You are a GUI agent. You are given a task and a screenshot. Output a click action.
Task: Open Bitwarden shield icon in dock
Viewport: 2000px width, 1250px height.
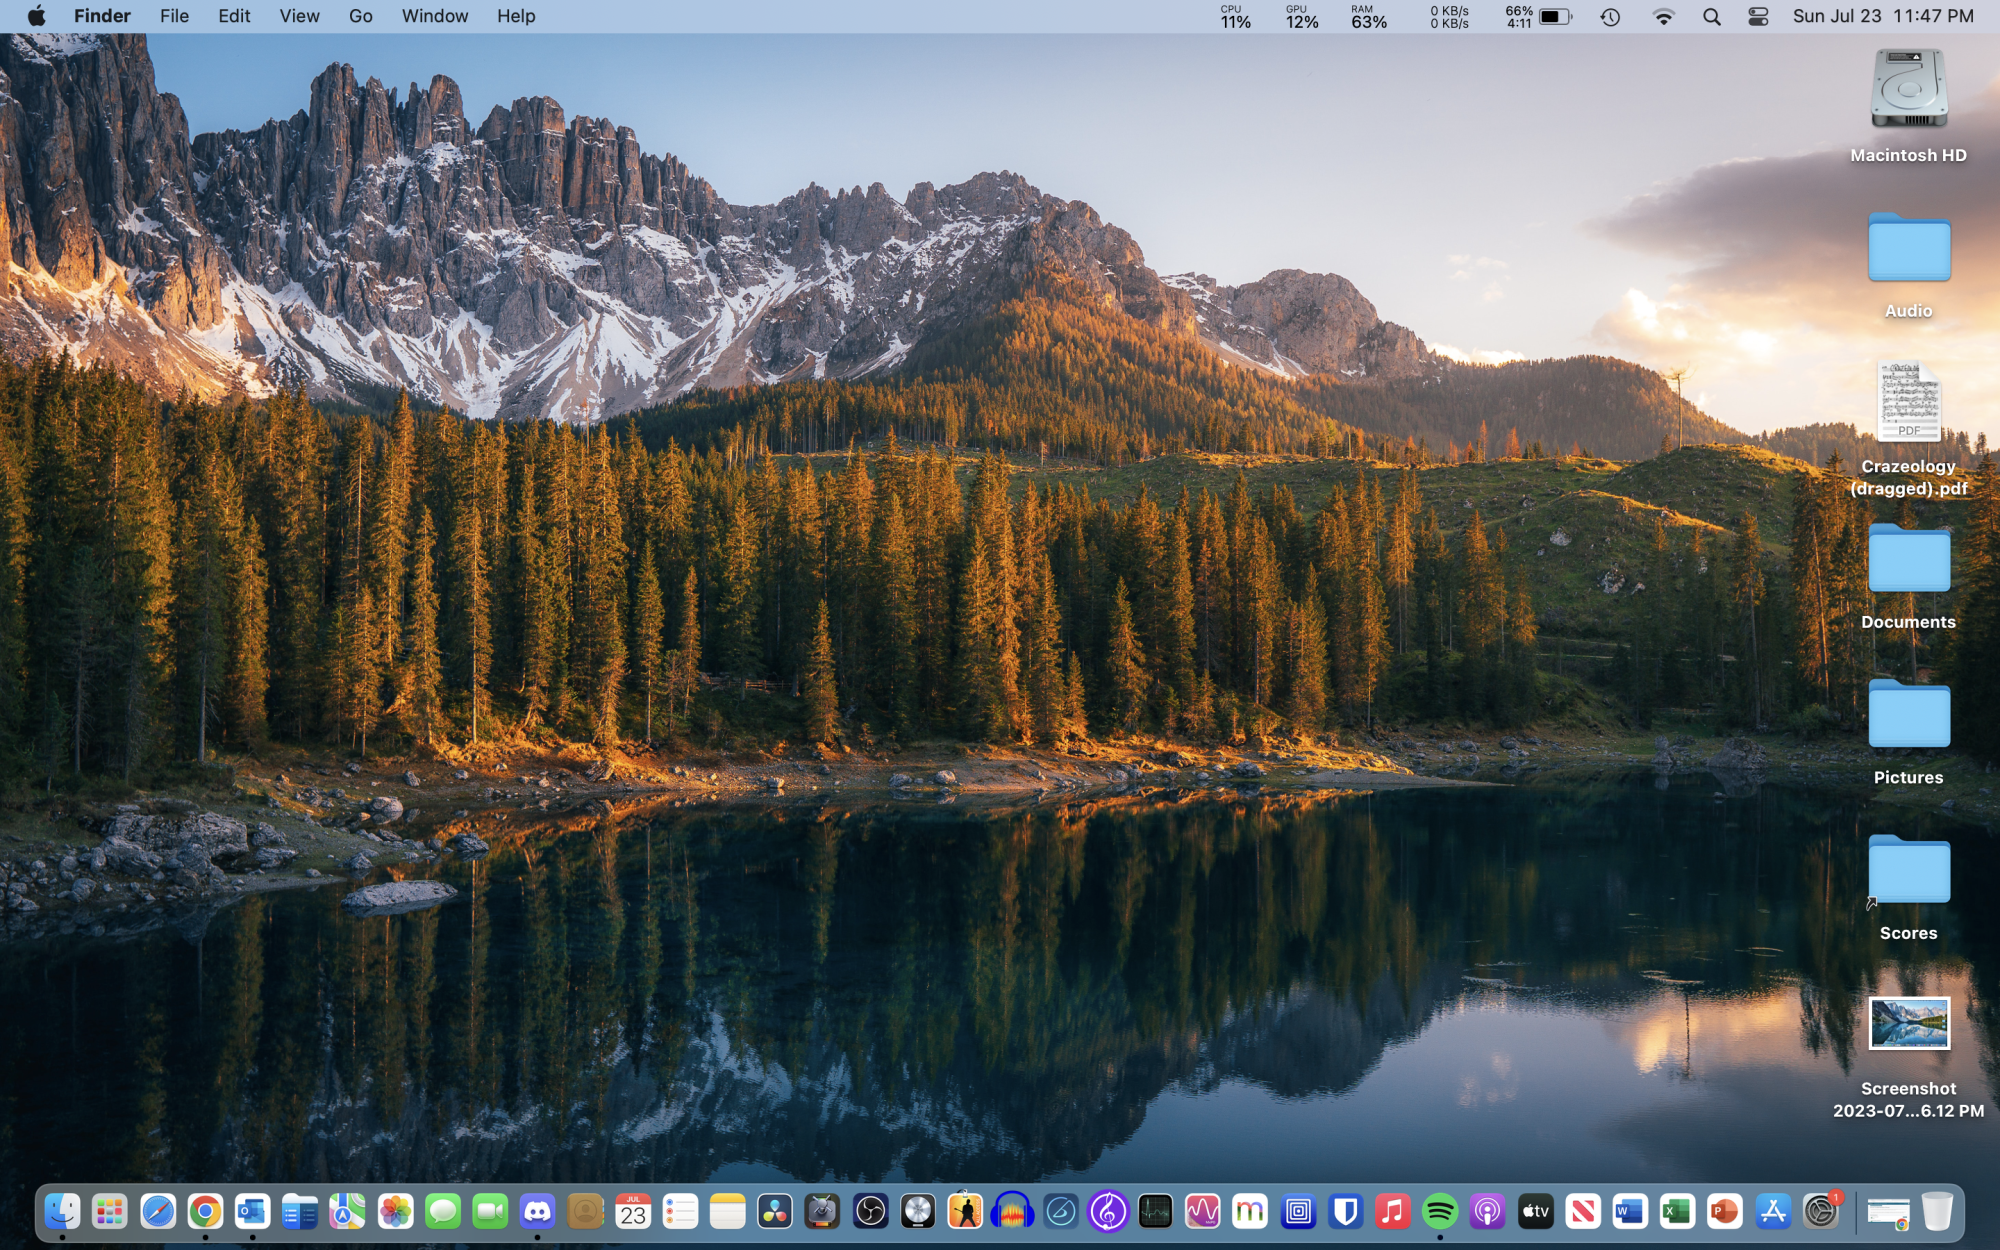click(1345, 1212)
